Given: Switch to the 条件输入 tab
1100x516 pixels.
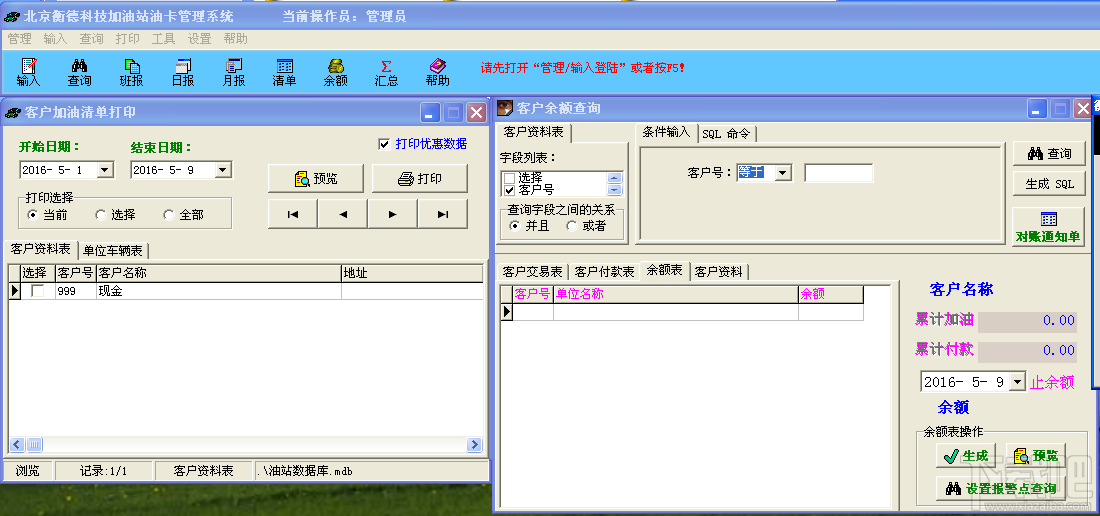Looking at the screenshot, I should pyautogui.click(x=667, y=132).
